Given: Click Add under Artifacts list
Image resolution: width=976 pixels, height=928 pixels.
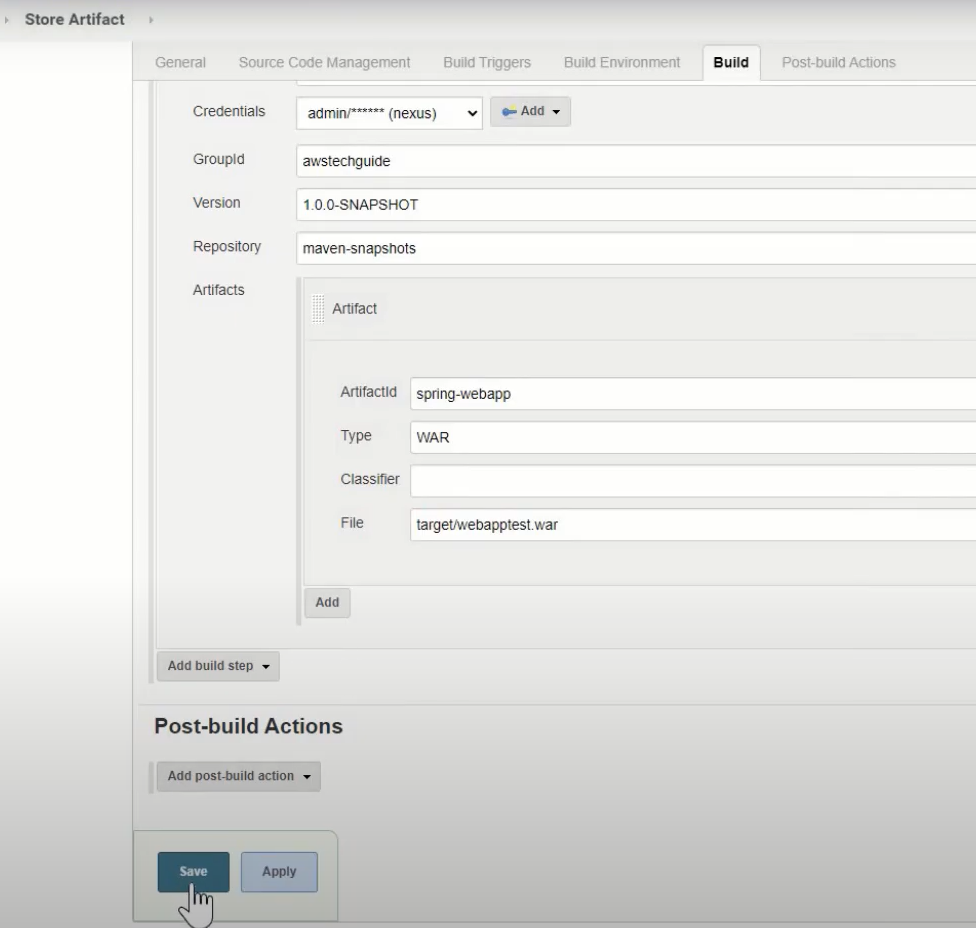Looking at the screenshot, I should (327, 602).
